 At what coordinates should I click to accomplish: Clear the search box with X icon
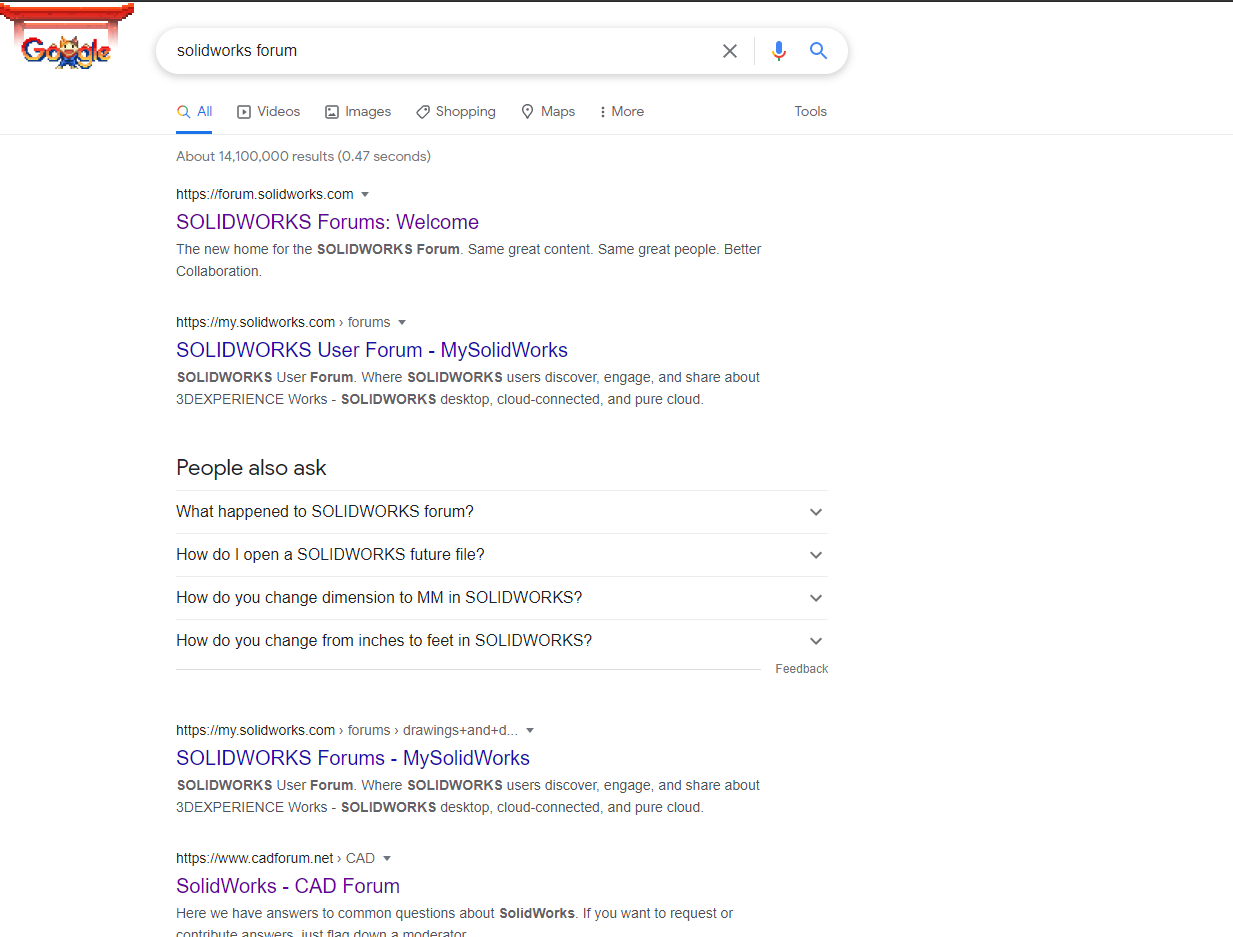(730, 51)
